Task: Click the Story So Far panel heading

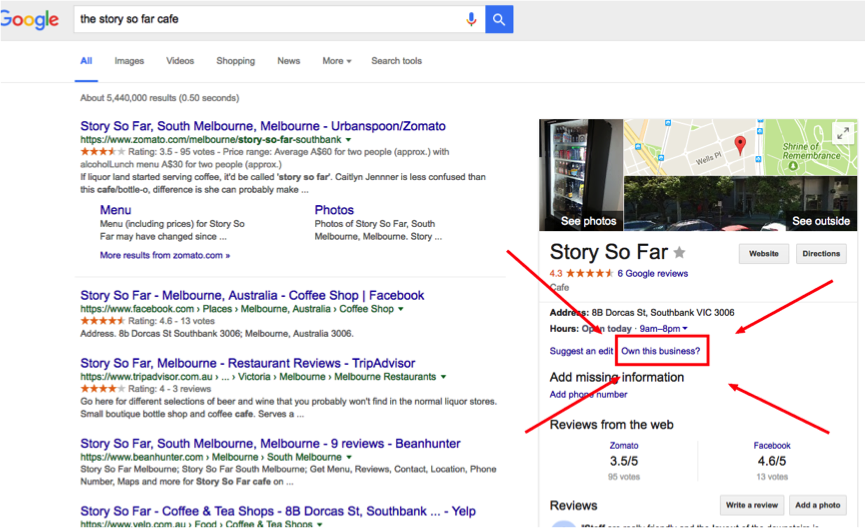Action: [609, 252]
